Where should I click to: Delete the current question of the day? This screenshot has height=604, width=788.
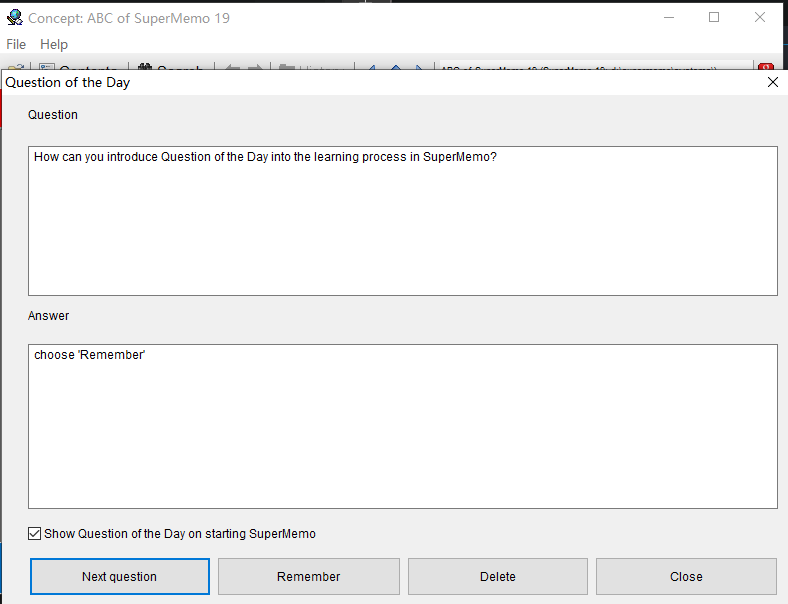[497, 576]
